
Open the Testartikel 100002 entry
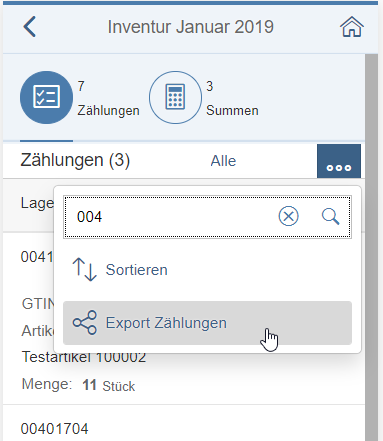(x=84, y=357)
